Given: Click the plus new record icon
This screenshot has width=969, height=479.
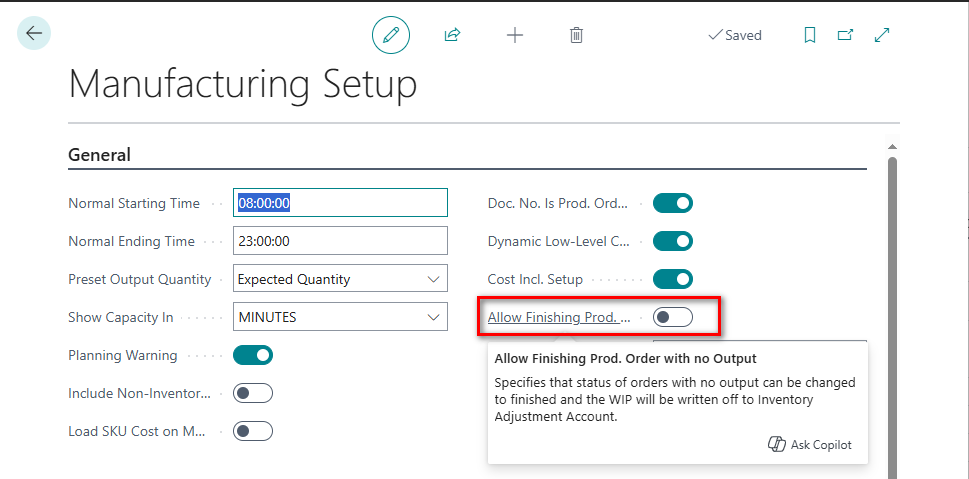Looking at the screenshot, I should (514, 35).
